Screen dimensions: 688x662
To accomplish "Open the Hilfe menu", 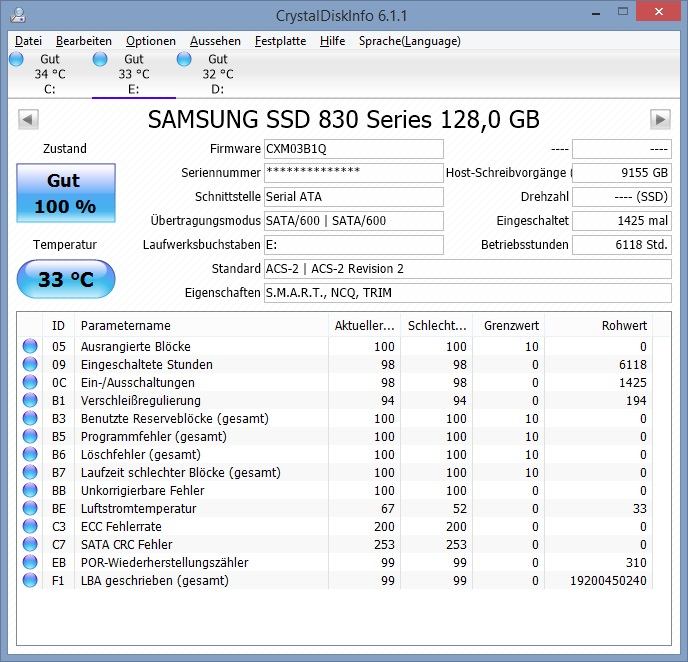I will coord(332,41).
